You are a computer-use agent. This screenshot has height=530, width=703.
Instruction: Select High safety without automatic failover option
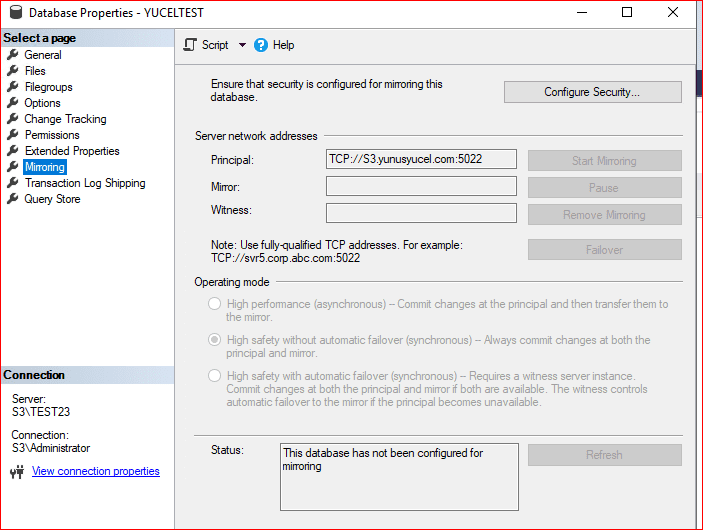point(214,340)
